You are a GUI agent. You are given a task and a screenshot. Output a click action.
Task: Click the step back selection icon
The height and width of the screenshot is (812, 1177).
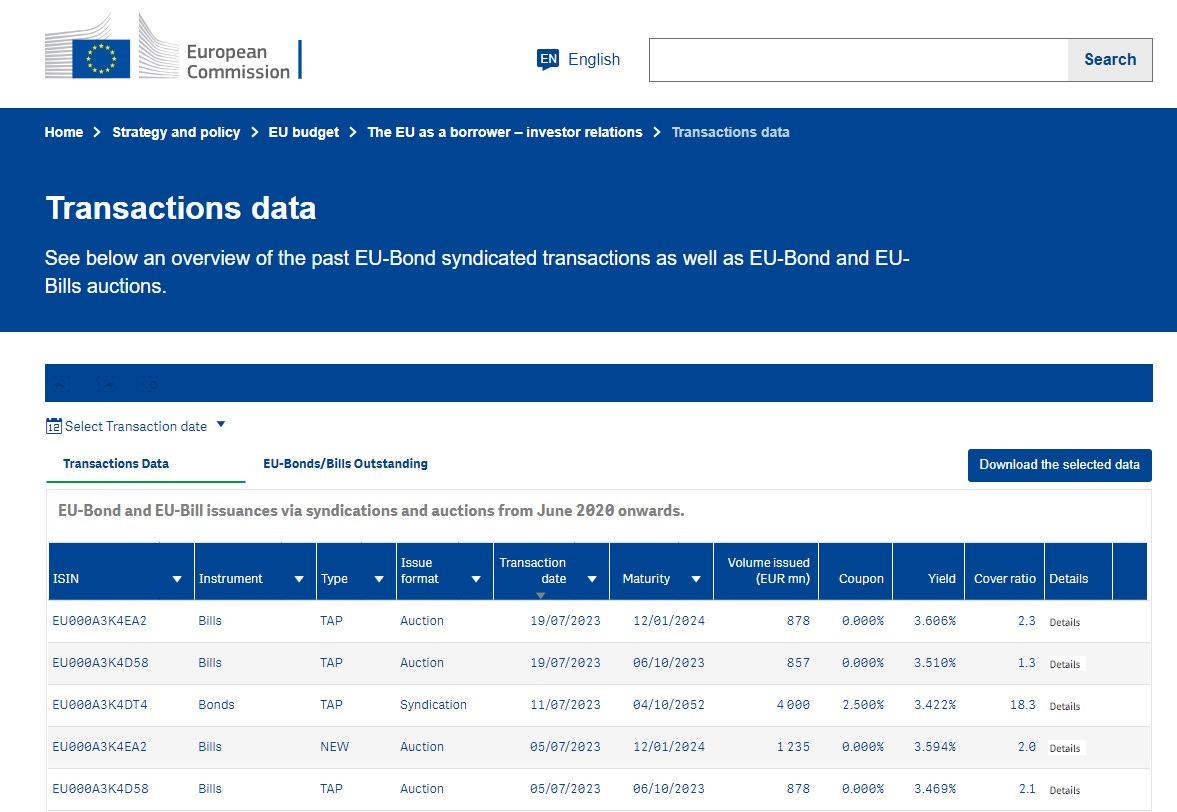61,384
